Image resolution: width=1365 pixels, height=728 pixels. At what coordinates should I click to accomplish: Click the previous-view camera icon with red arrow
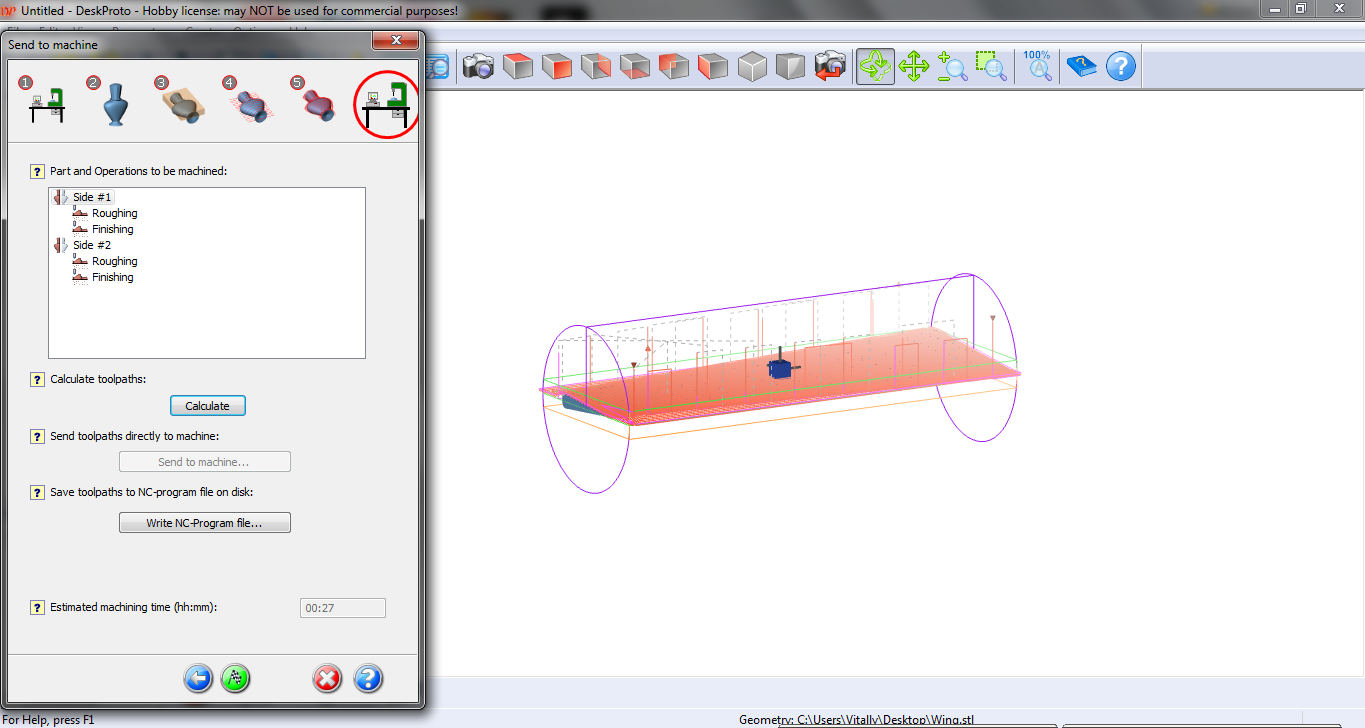(830, 66)
